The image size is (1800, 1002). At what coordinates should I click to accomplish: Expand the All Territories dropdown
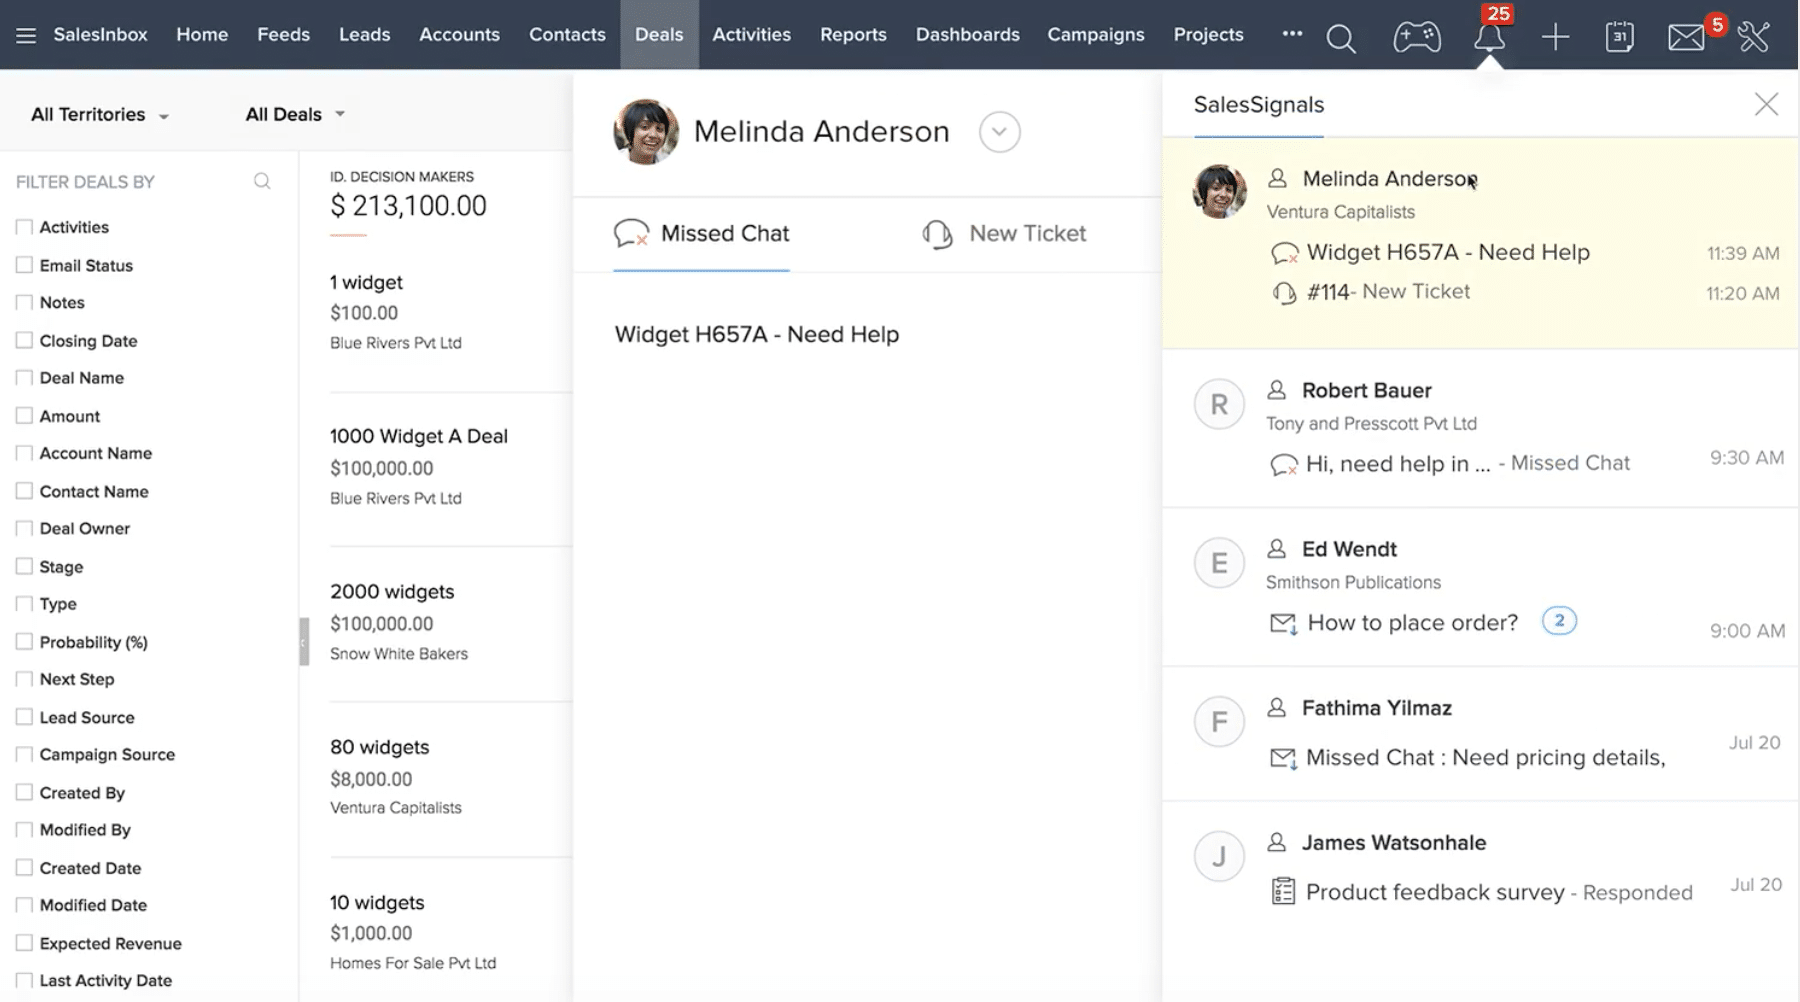point(100,115)
